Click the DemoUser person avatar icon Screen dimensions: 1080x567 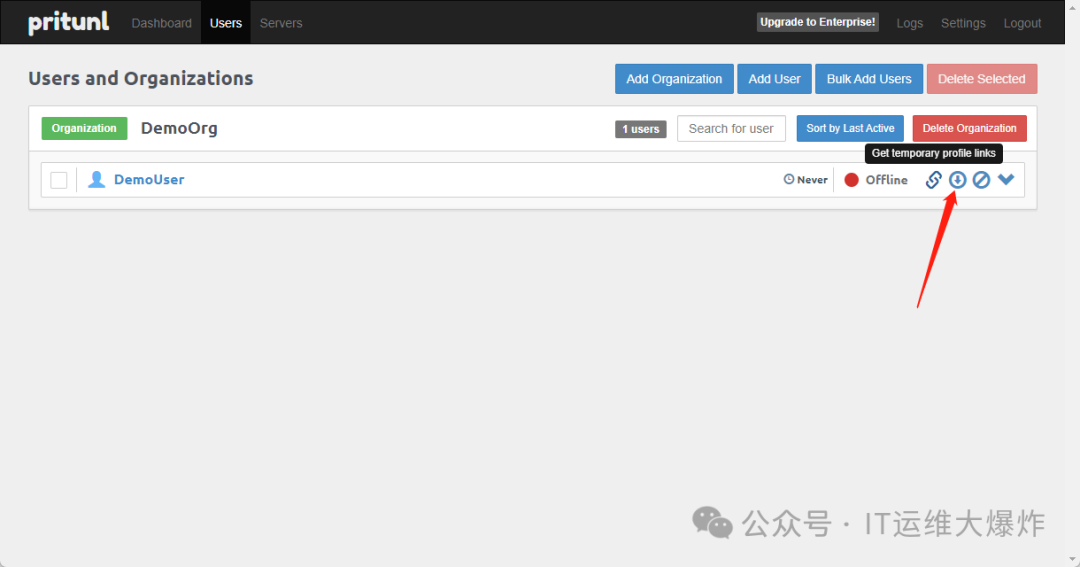97,180
